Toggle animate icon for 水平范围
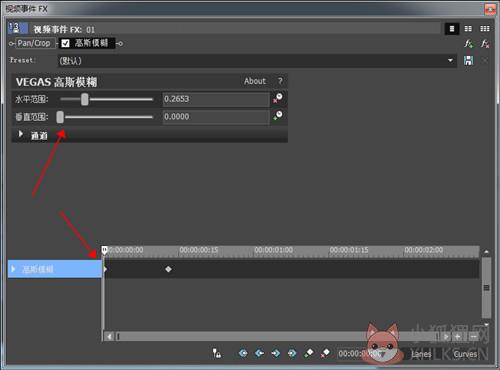Viewport: 500px width, 370px height. 278,98
